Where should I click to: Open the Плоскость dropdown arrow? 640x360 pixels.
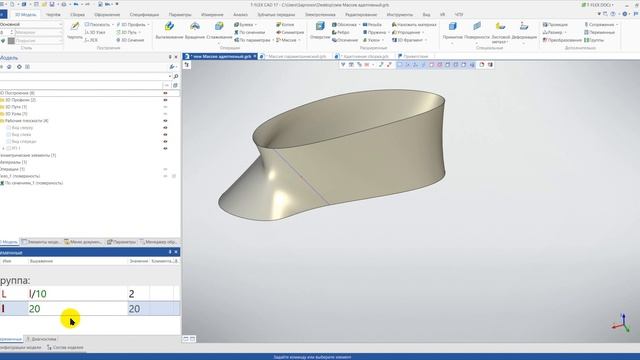click(x=112, y=24)
